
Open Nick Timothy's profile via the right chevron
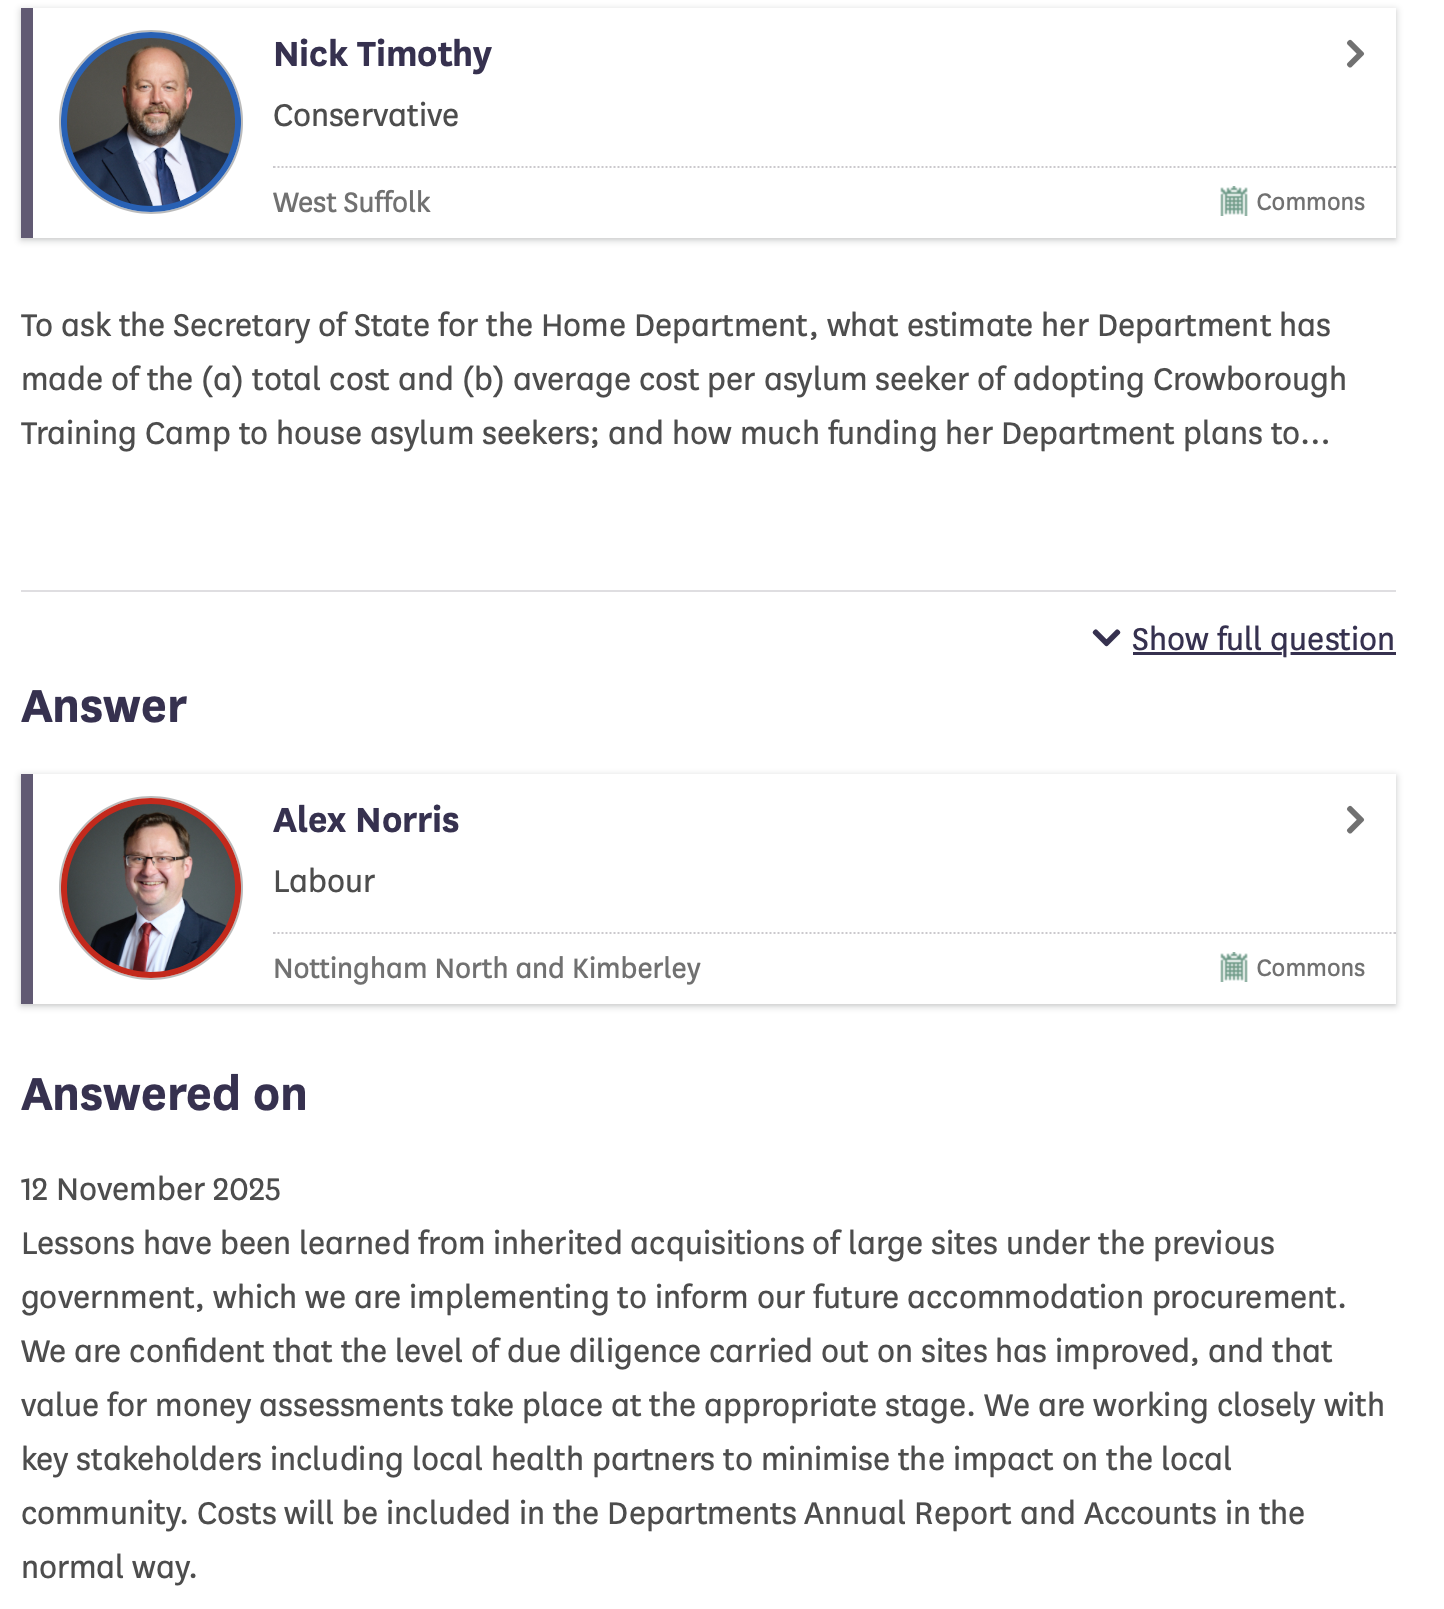click(1355, 54)
